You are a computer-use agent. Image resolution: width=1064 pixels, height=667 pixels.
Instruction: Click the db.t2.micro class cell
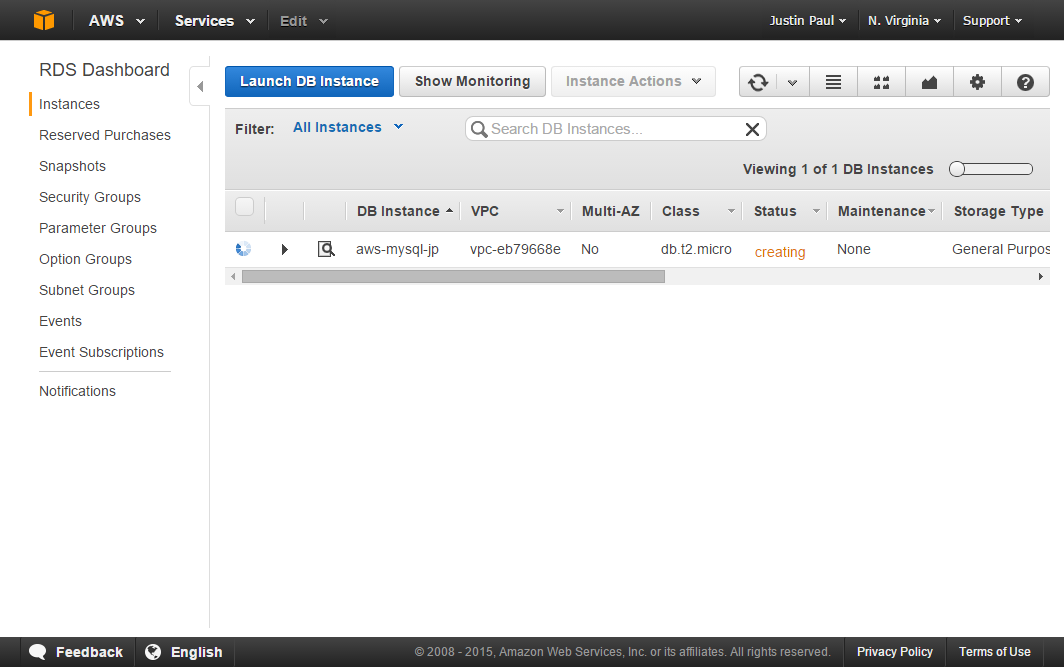pyautogui.click(x=696, y=249)
